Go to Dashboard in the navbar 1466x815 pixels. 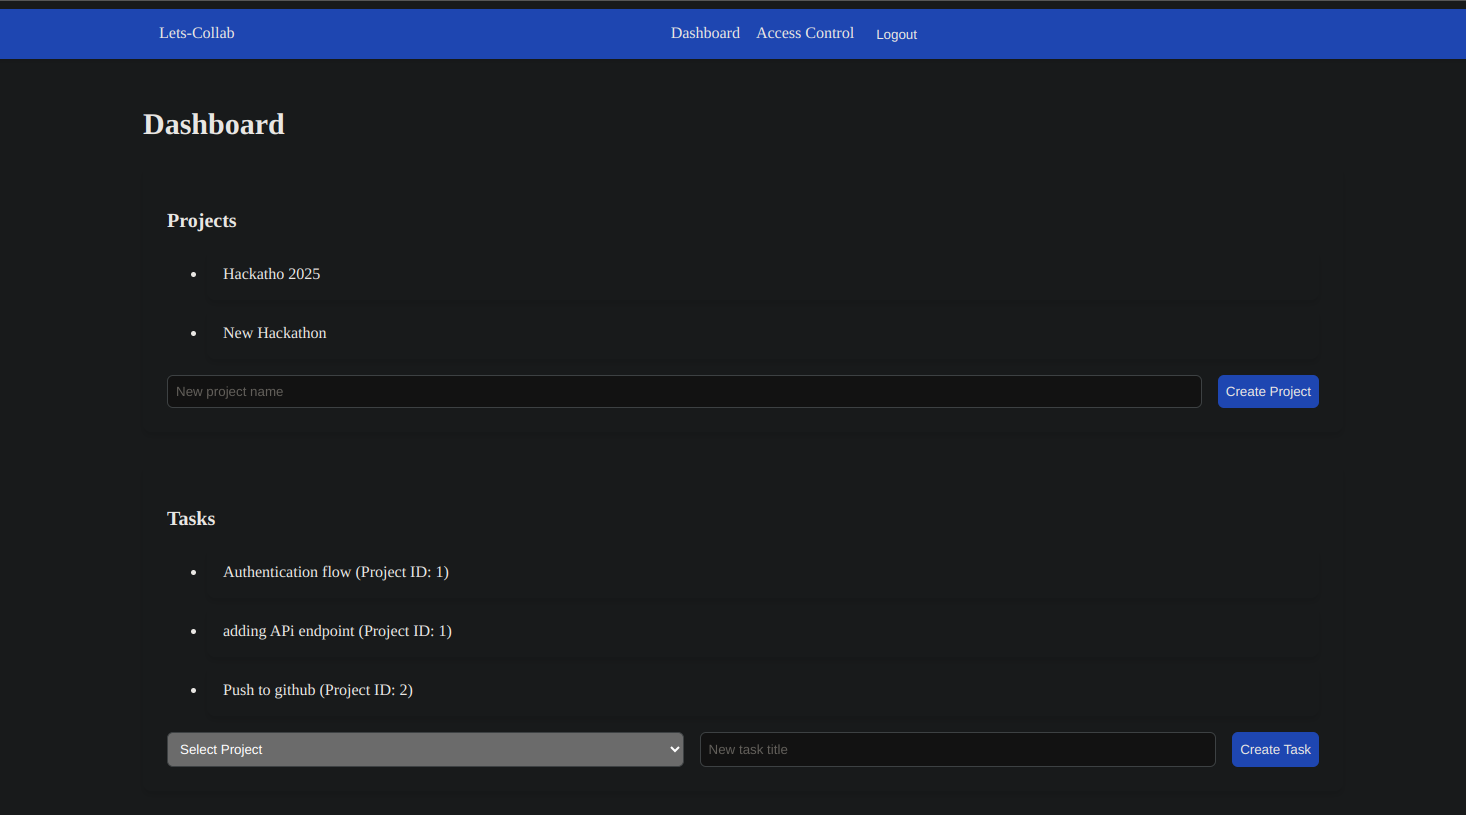[705, 33]
